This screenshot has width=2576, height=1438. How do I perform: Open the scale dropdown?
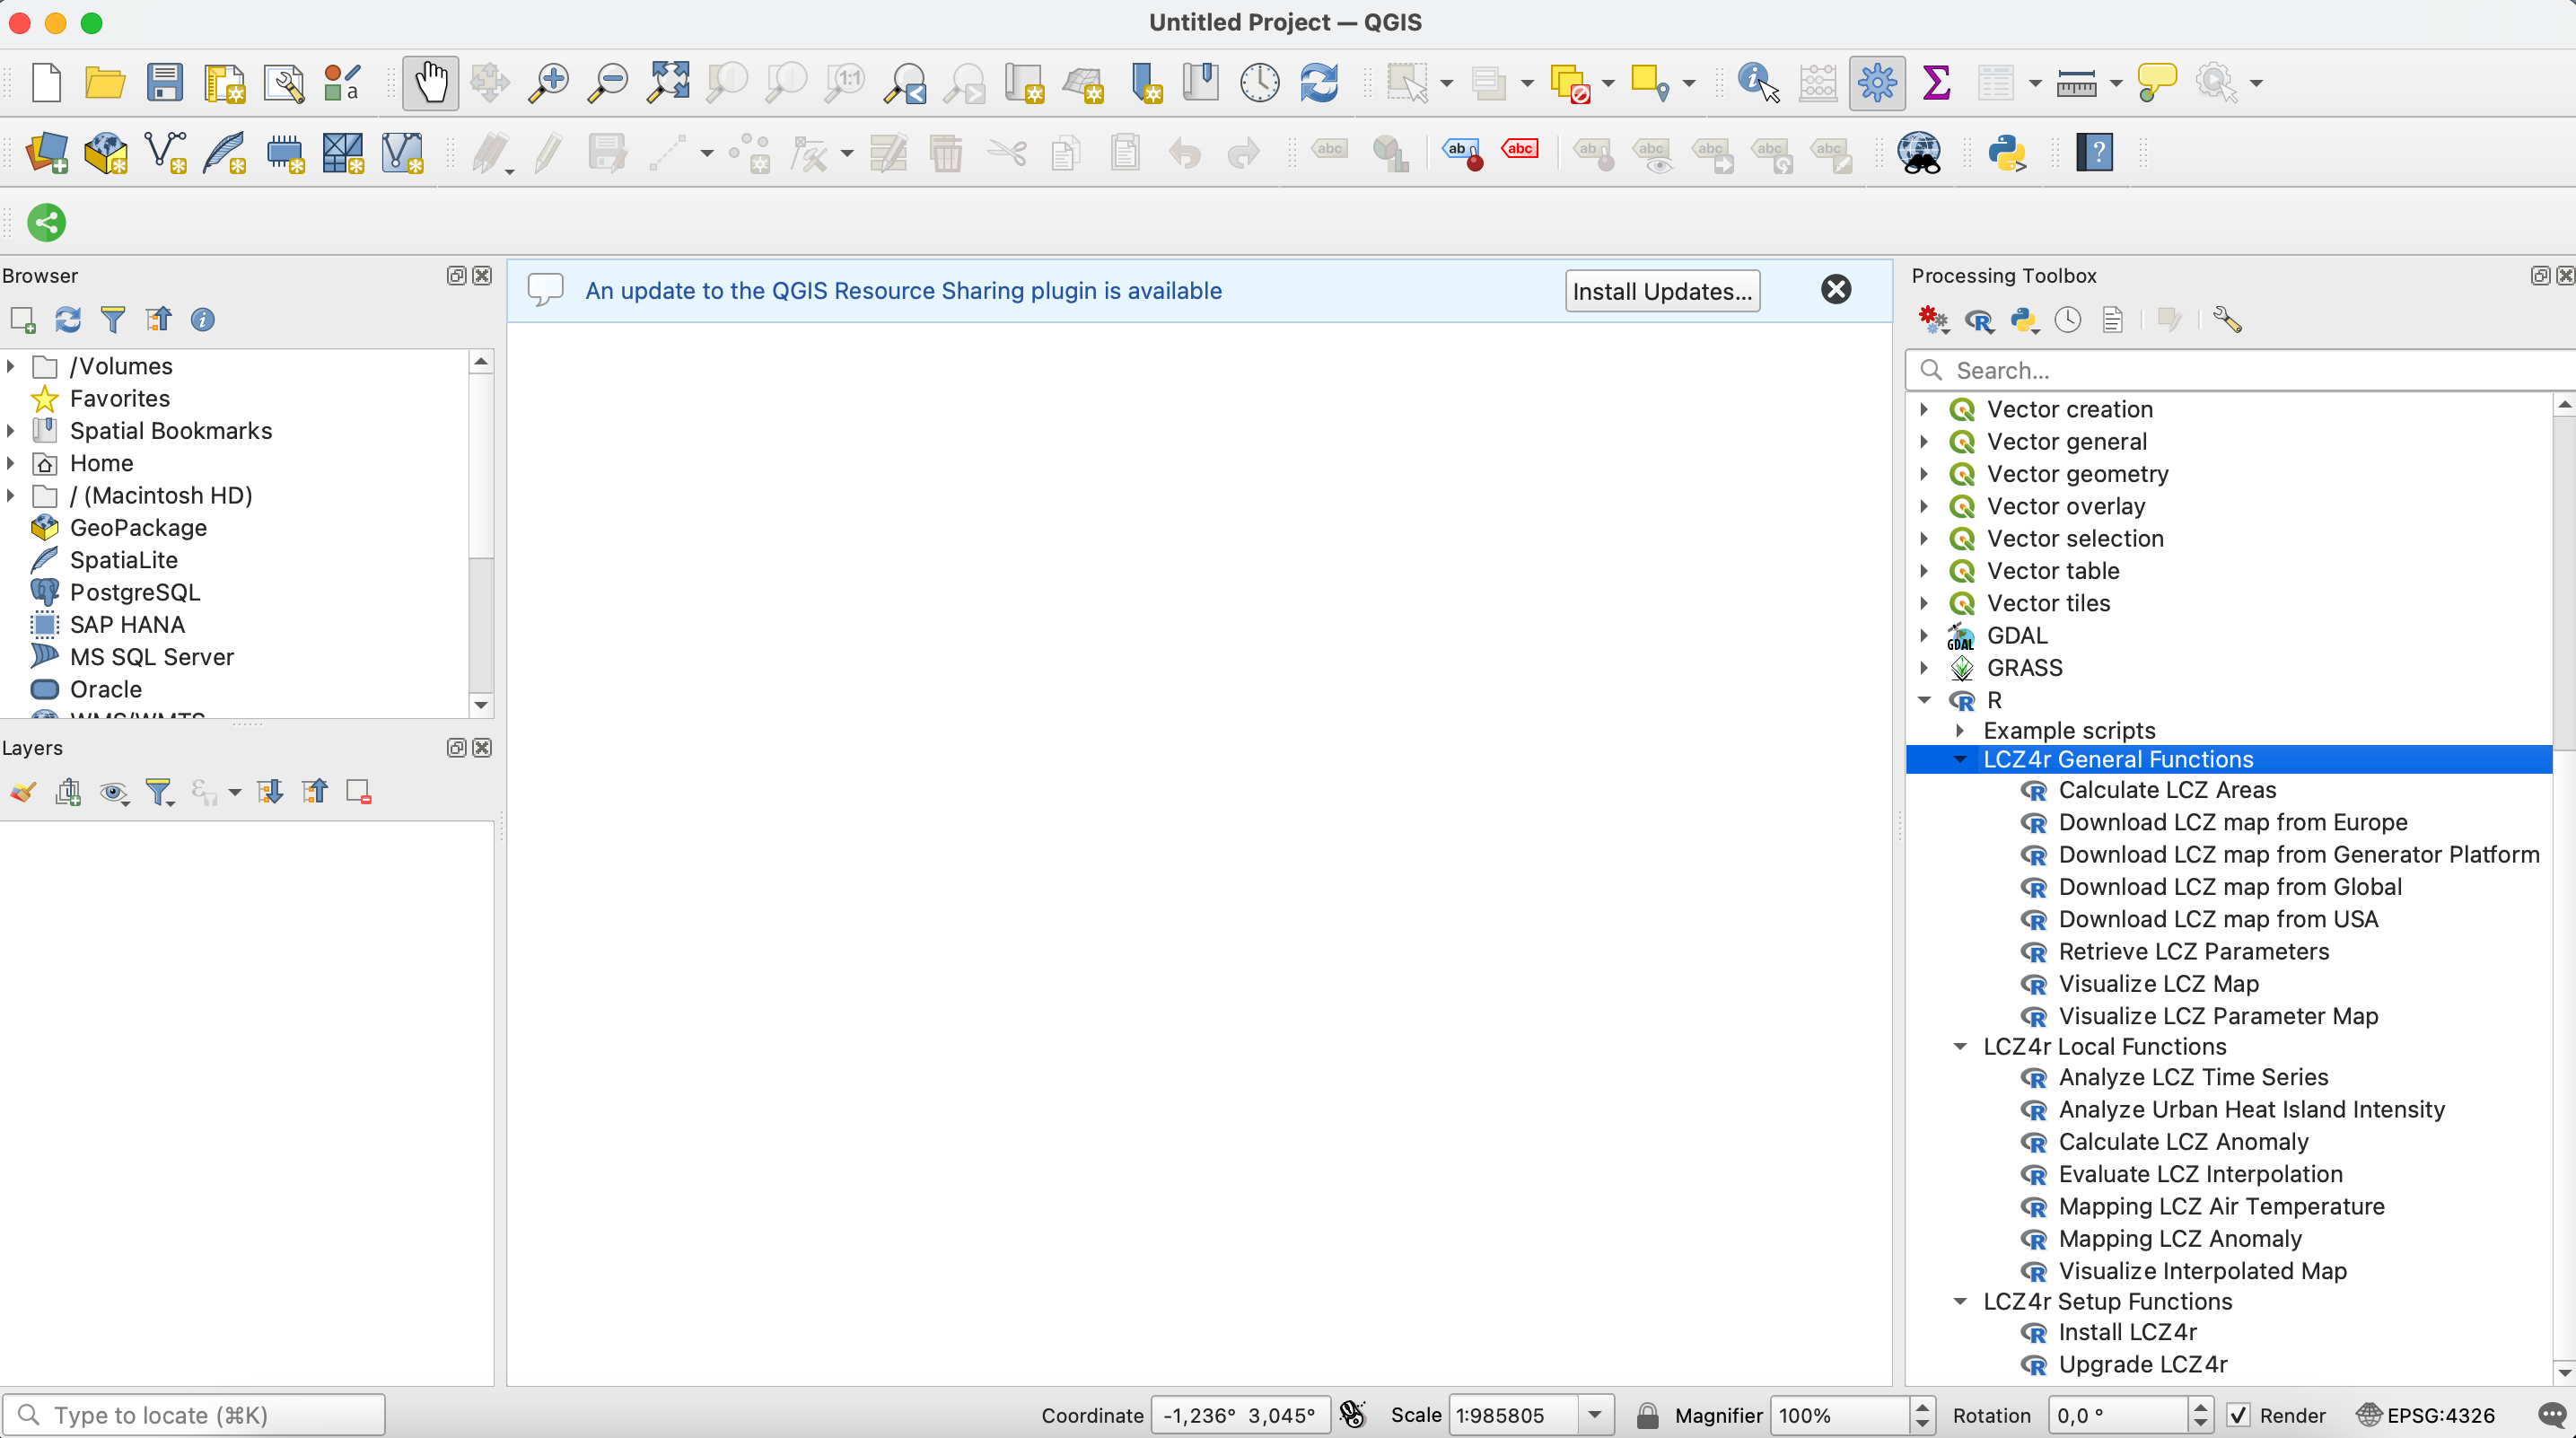pos(1594,1414)
